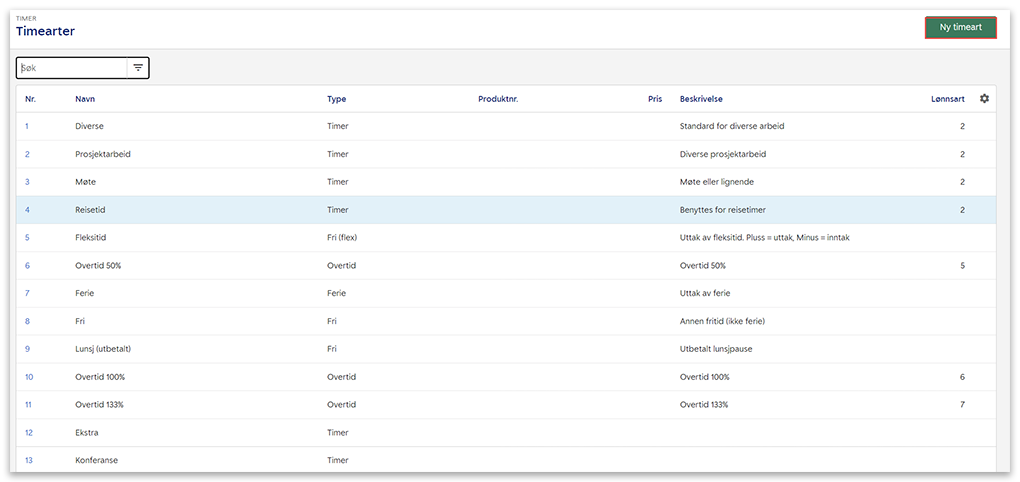Screen dimensions: 1020x482
Task: Open timeart number 7 Ferie link
Action: tap(27, 294)
